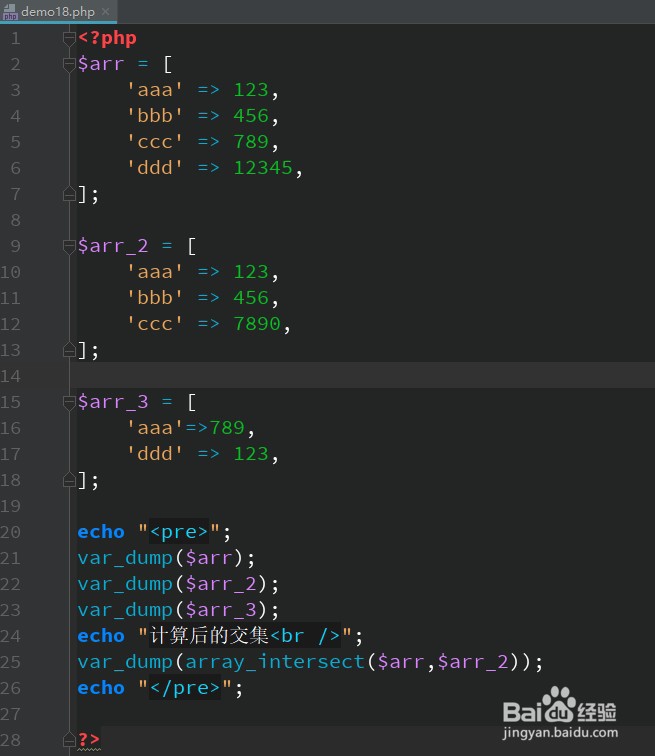
Task: Click the 'ccc' key on line 12
Action: (155, 324)
